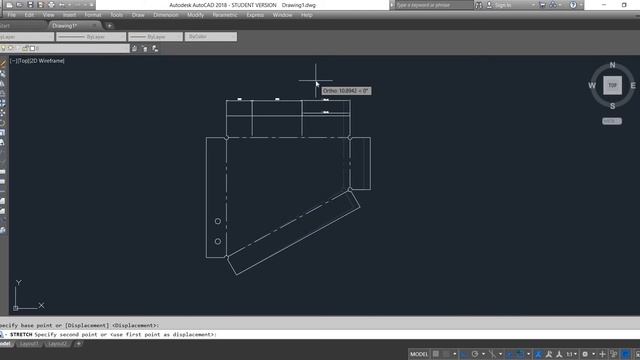Viewport: 640px width, 360px height.
Task: Click the TOP face of the ViewCube
Action: click(612, 85)
